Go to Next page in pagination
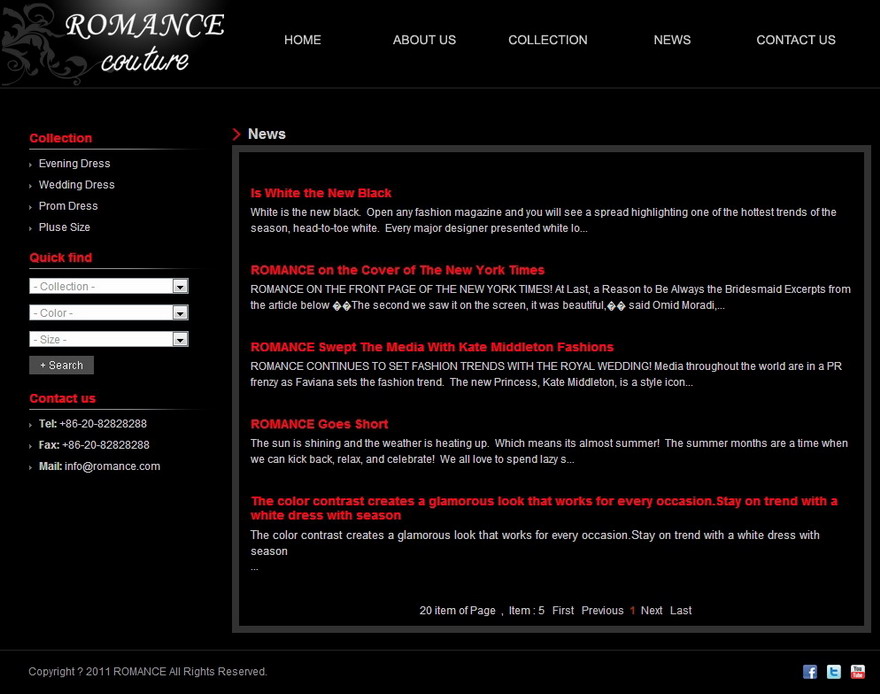880x694 pixels. click(x=652, y=610)
